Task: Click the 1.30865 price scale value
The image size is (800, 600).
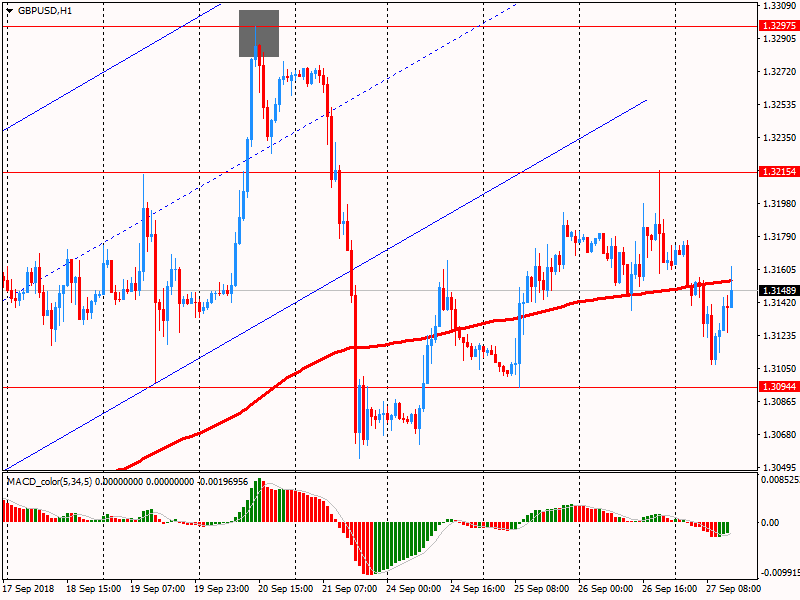Action: (780, 402)
